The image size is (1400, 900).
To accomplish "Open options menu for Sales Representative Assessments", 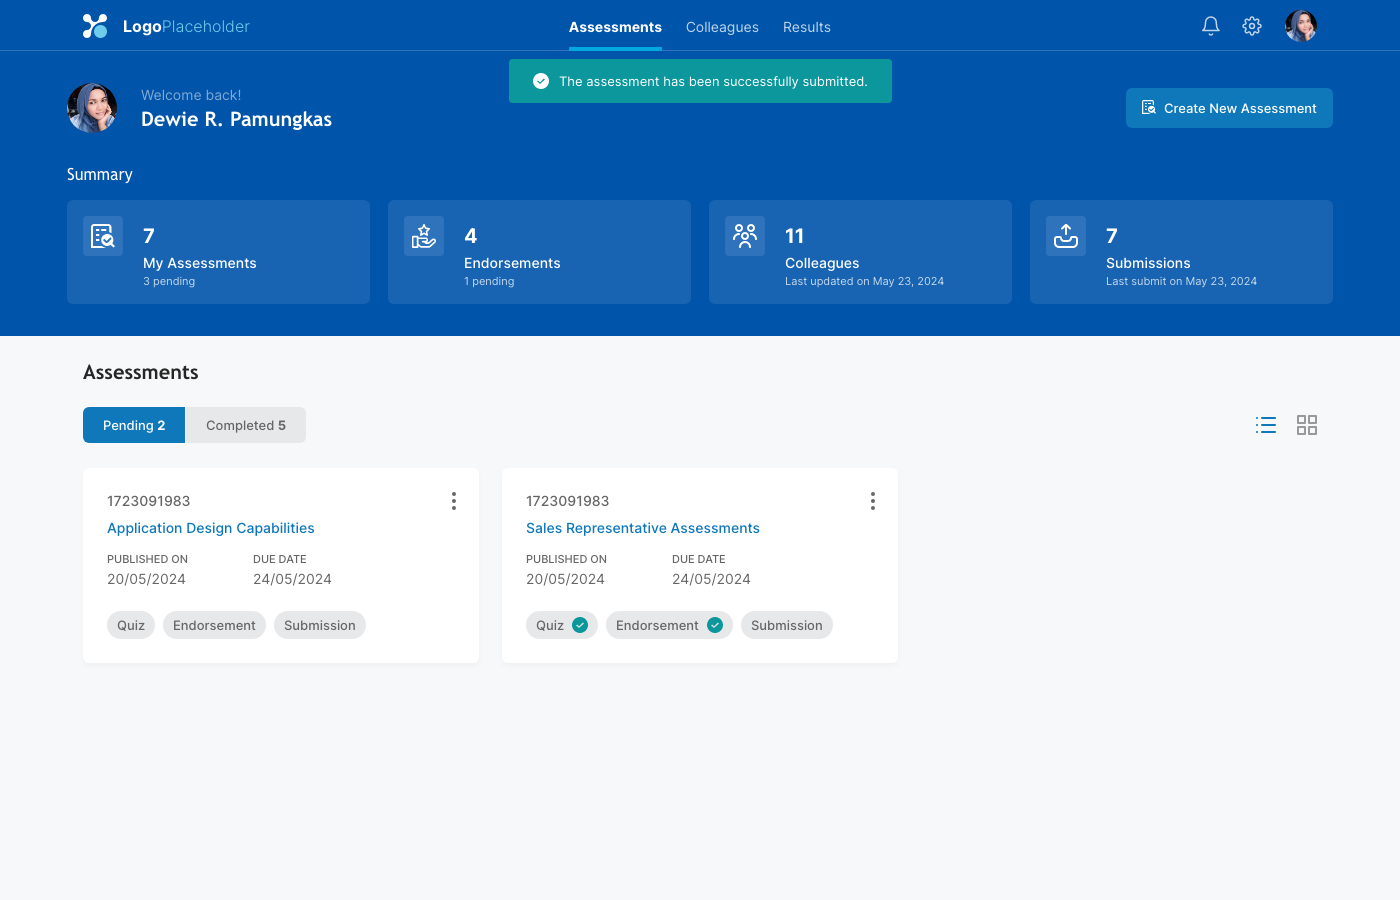I will pyautogui.click(x=873, y=501).
